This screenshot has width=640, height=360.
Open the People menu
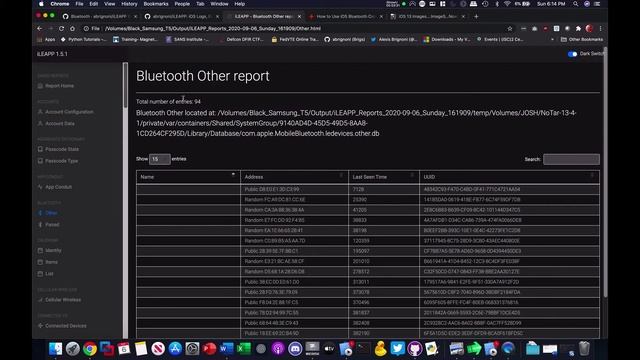182,4
